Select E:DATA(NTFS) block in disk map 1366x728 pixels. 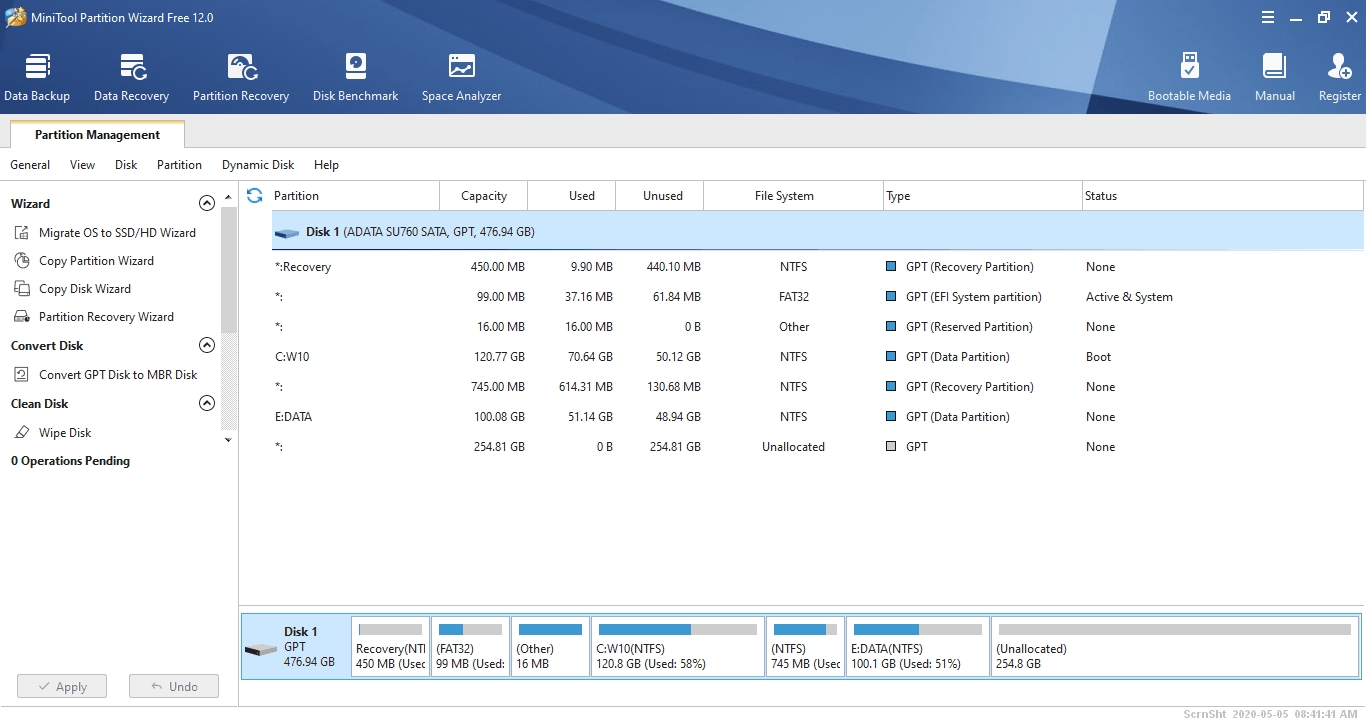[918, 647]
